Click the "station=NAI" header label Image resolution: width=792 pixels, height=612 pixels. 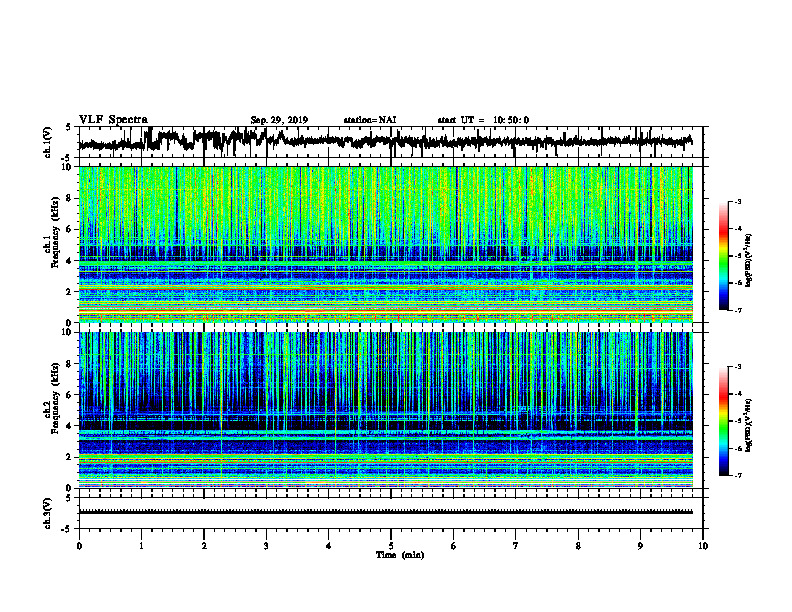coord(370,120)
